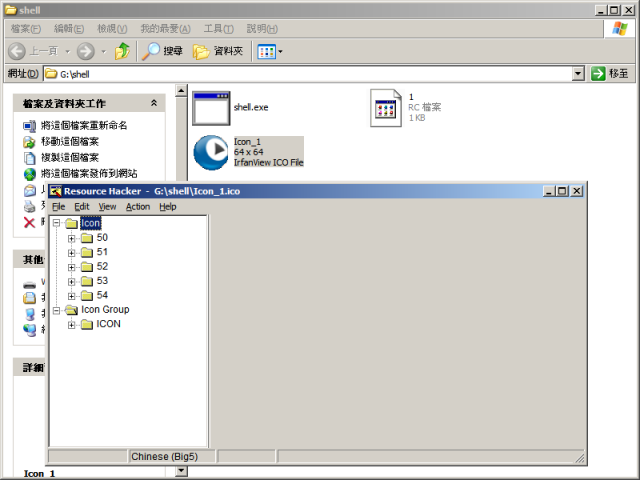The image size is (640, 480).
Task: Select the 1 RC file icon
Action: coord(386,108)
